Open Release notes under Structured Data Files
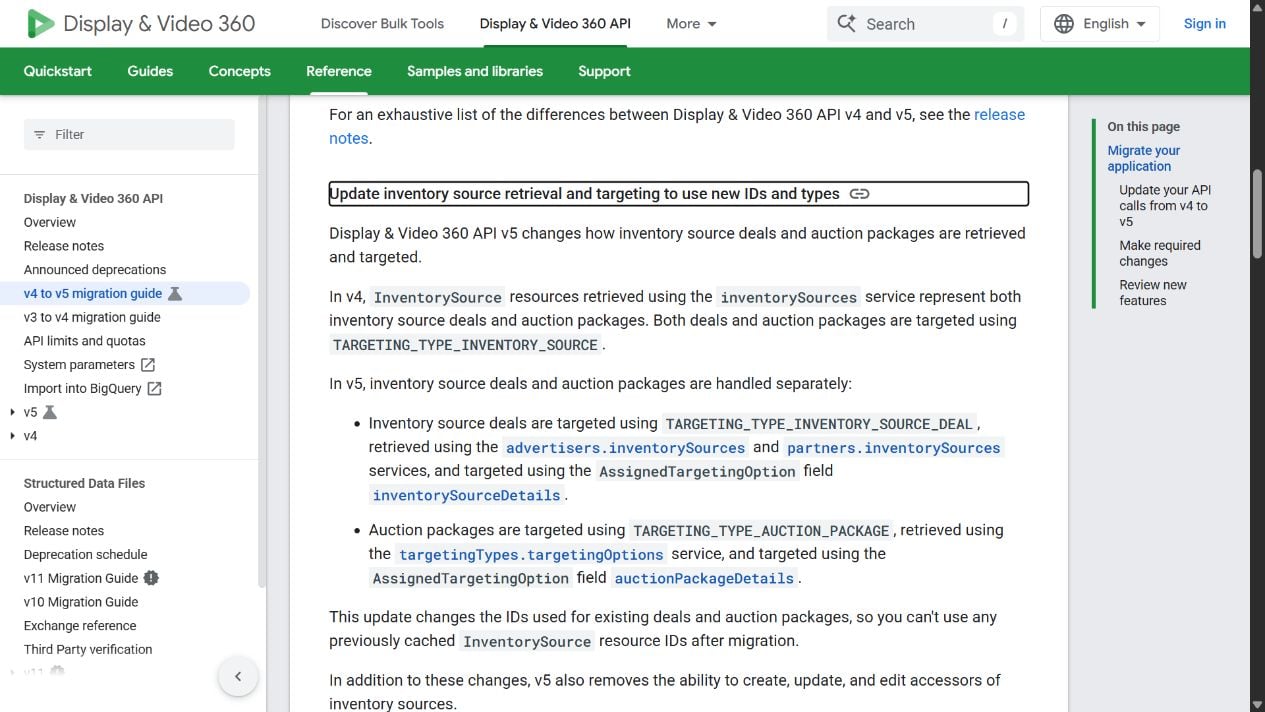 point(64,531)
